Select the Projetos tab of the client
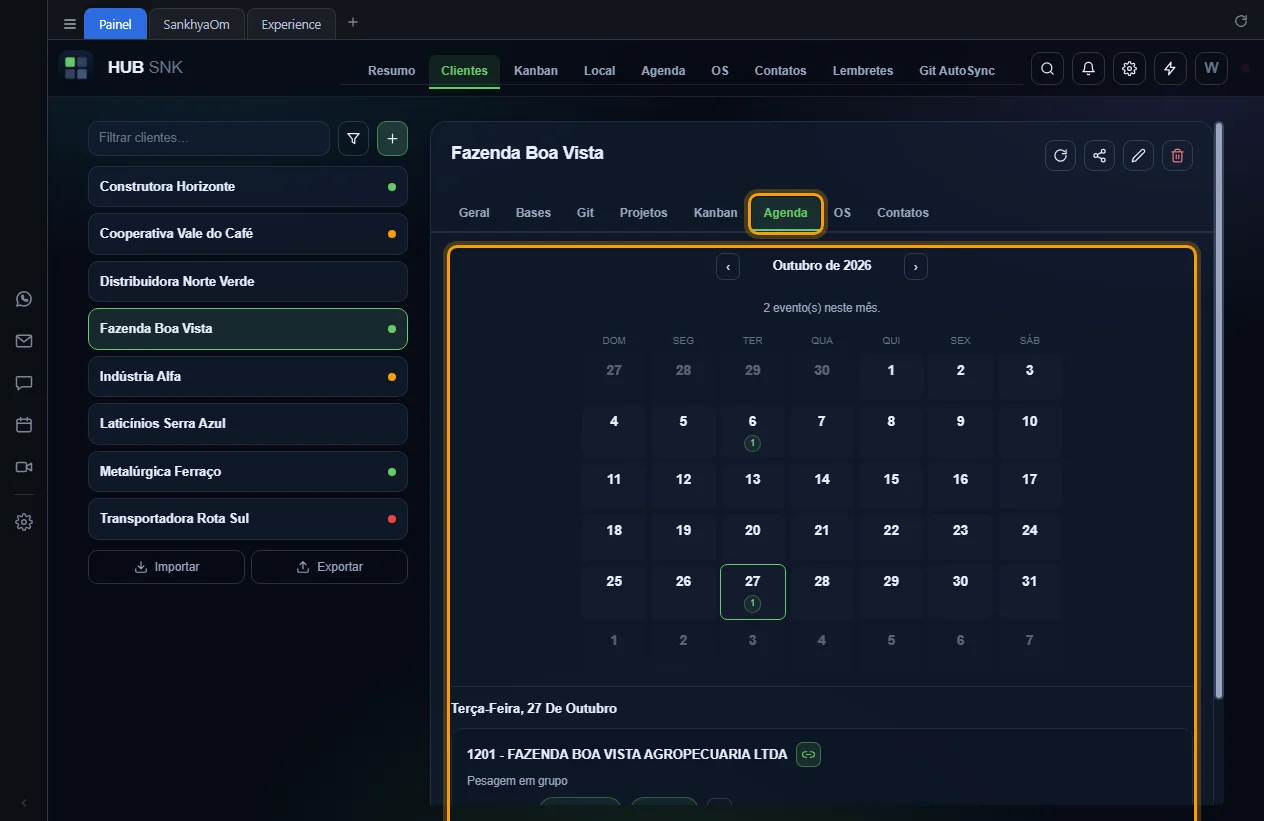Image resolution: width=1264 pixels, height=821 pixels. [x=643, y=213]
